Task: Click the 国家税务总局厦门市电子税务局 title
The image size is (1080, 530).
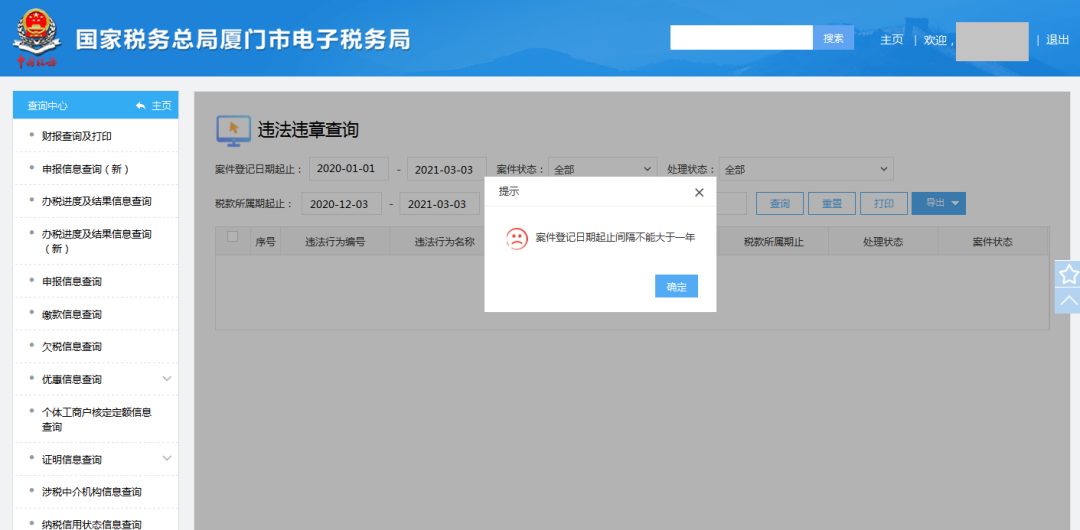Action: (242, 40)
